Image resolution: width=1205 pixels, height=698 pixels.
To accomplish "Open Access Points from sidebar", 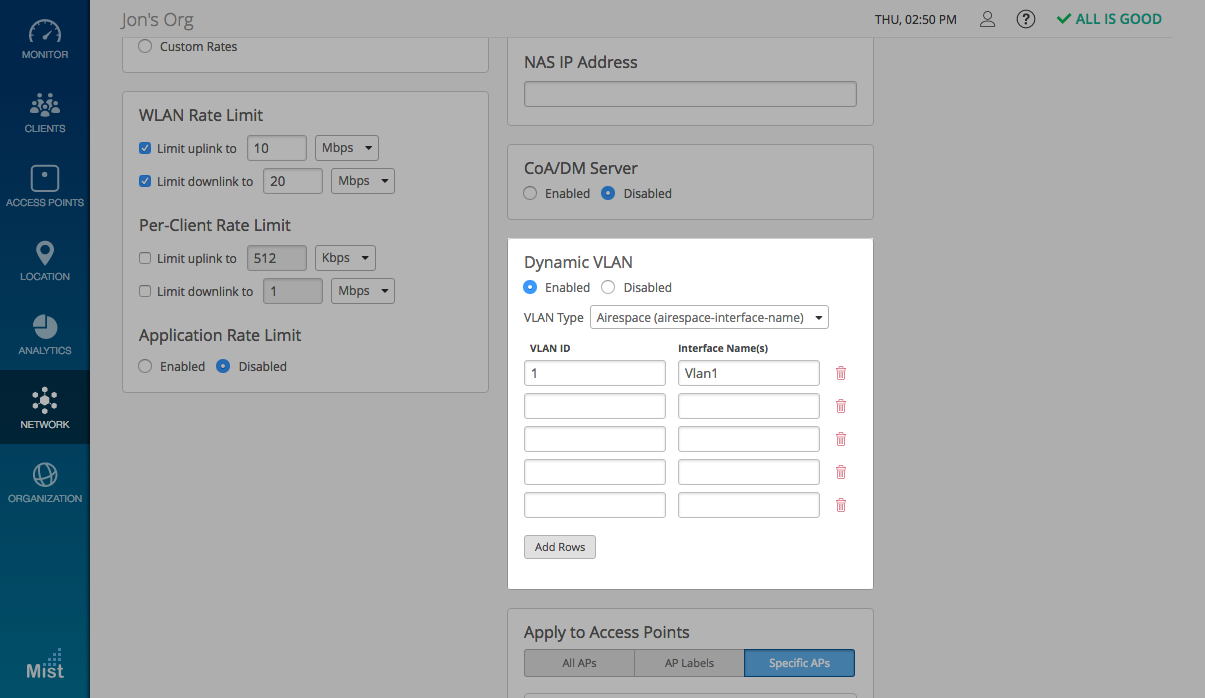I will click(45, 187).
